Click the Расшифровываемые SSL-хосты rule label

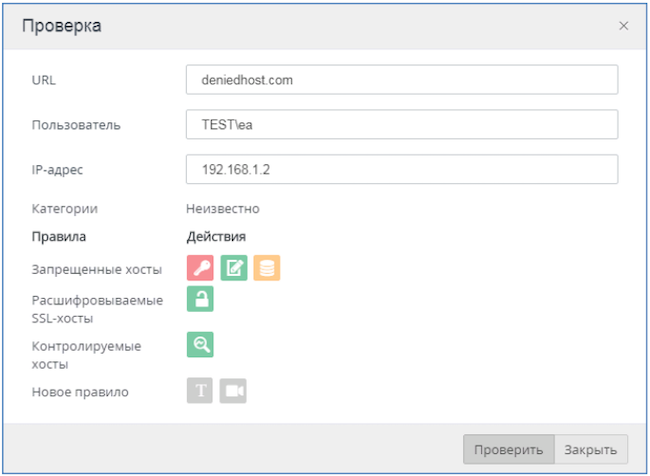pos(97,309)
